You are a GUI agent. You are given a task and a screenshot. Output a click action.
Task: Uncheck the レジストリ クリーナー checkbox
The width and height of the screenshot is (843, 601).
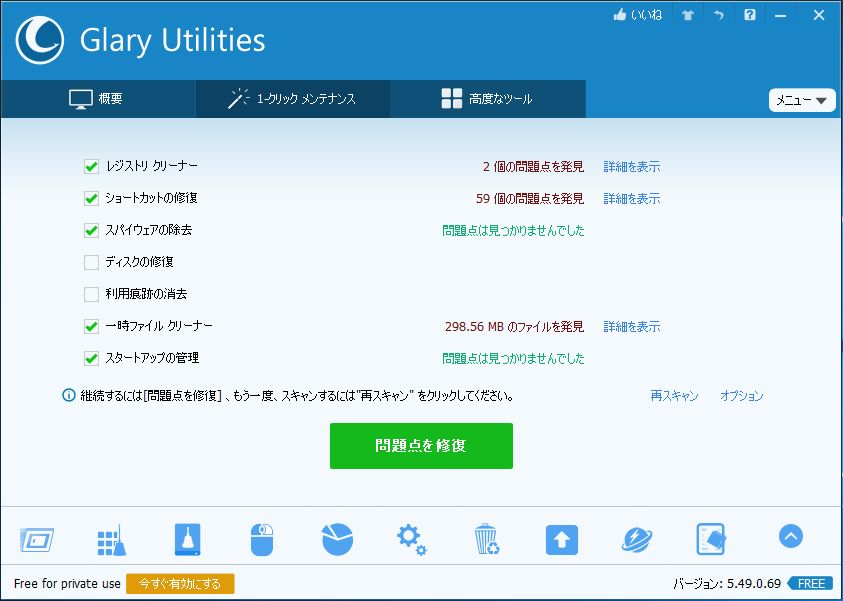90,166
